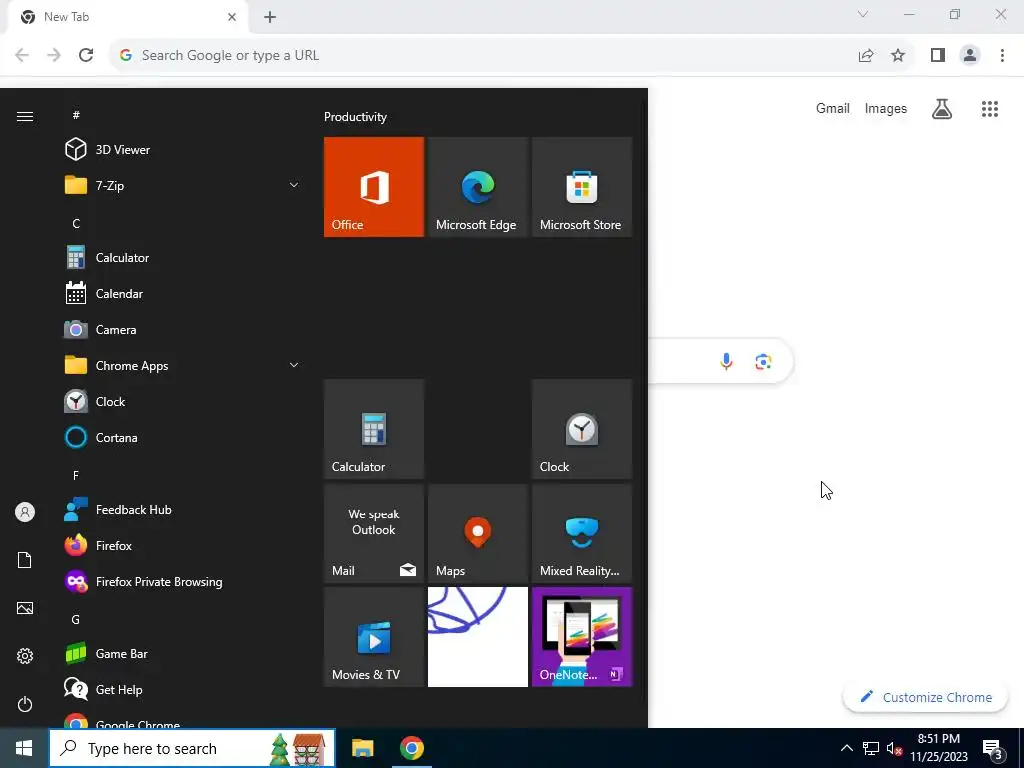
Task: Launch Firefox from the app list
Action: (x=183, y=545)
